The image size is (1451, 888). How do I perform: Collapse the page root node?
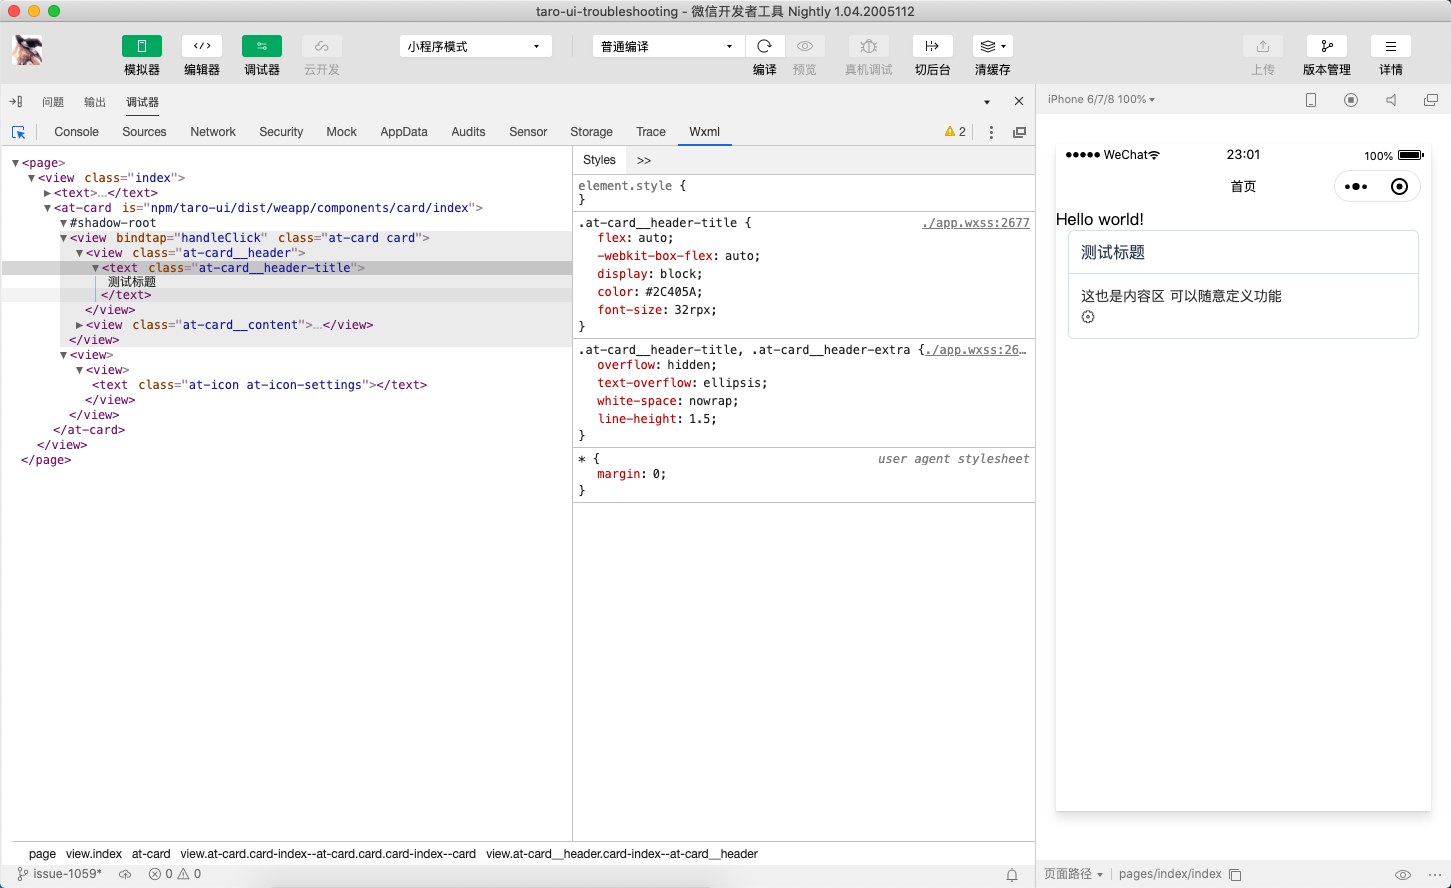[x=15, y=163]
